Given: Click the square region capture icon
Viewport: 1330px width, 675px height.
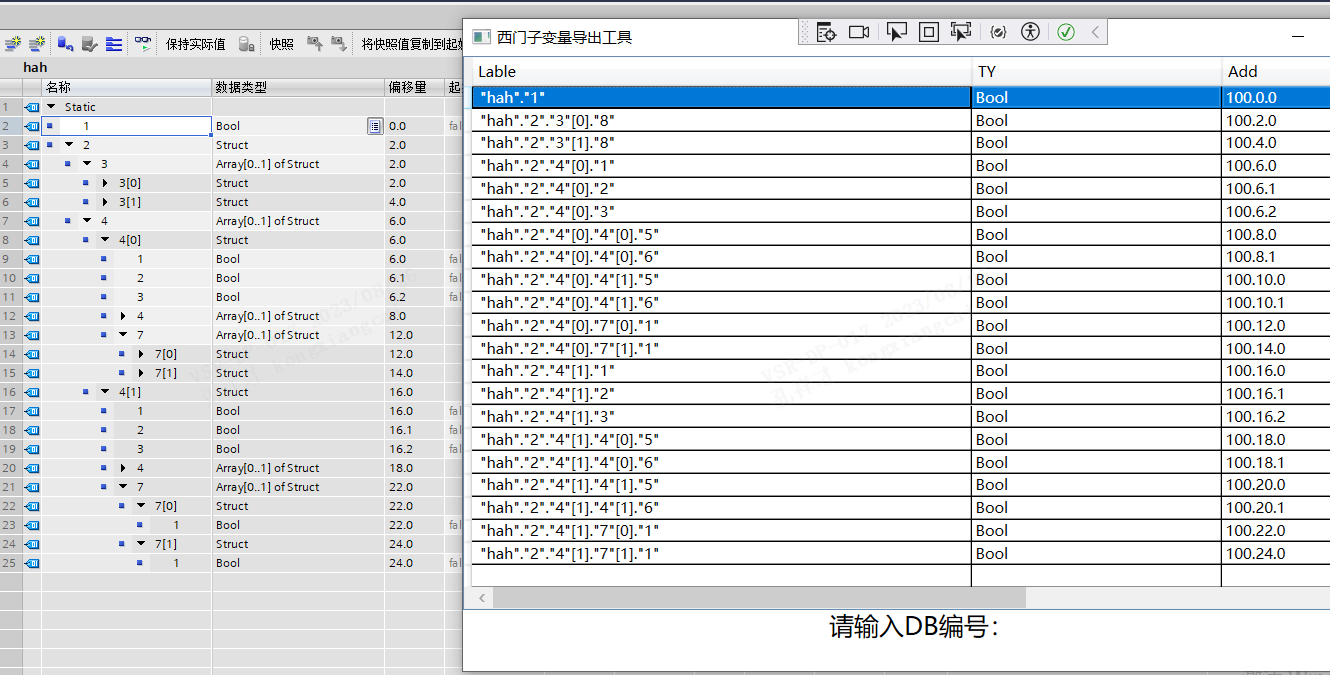Looking at the screenshot, I should 928,32.
